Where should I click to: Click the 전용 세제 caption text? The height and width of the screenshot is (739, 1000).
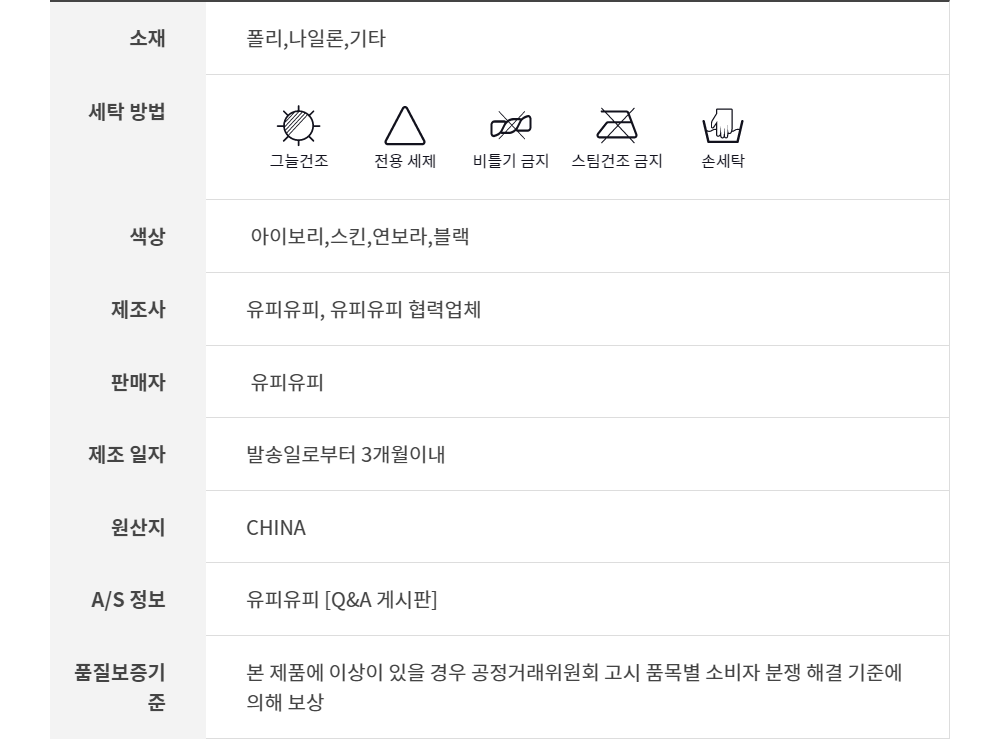[404, 160]
